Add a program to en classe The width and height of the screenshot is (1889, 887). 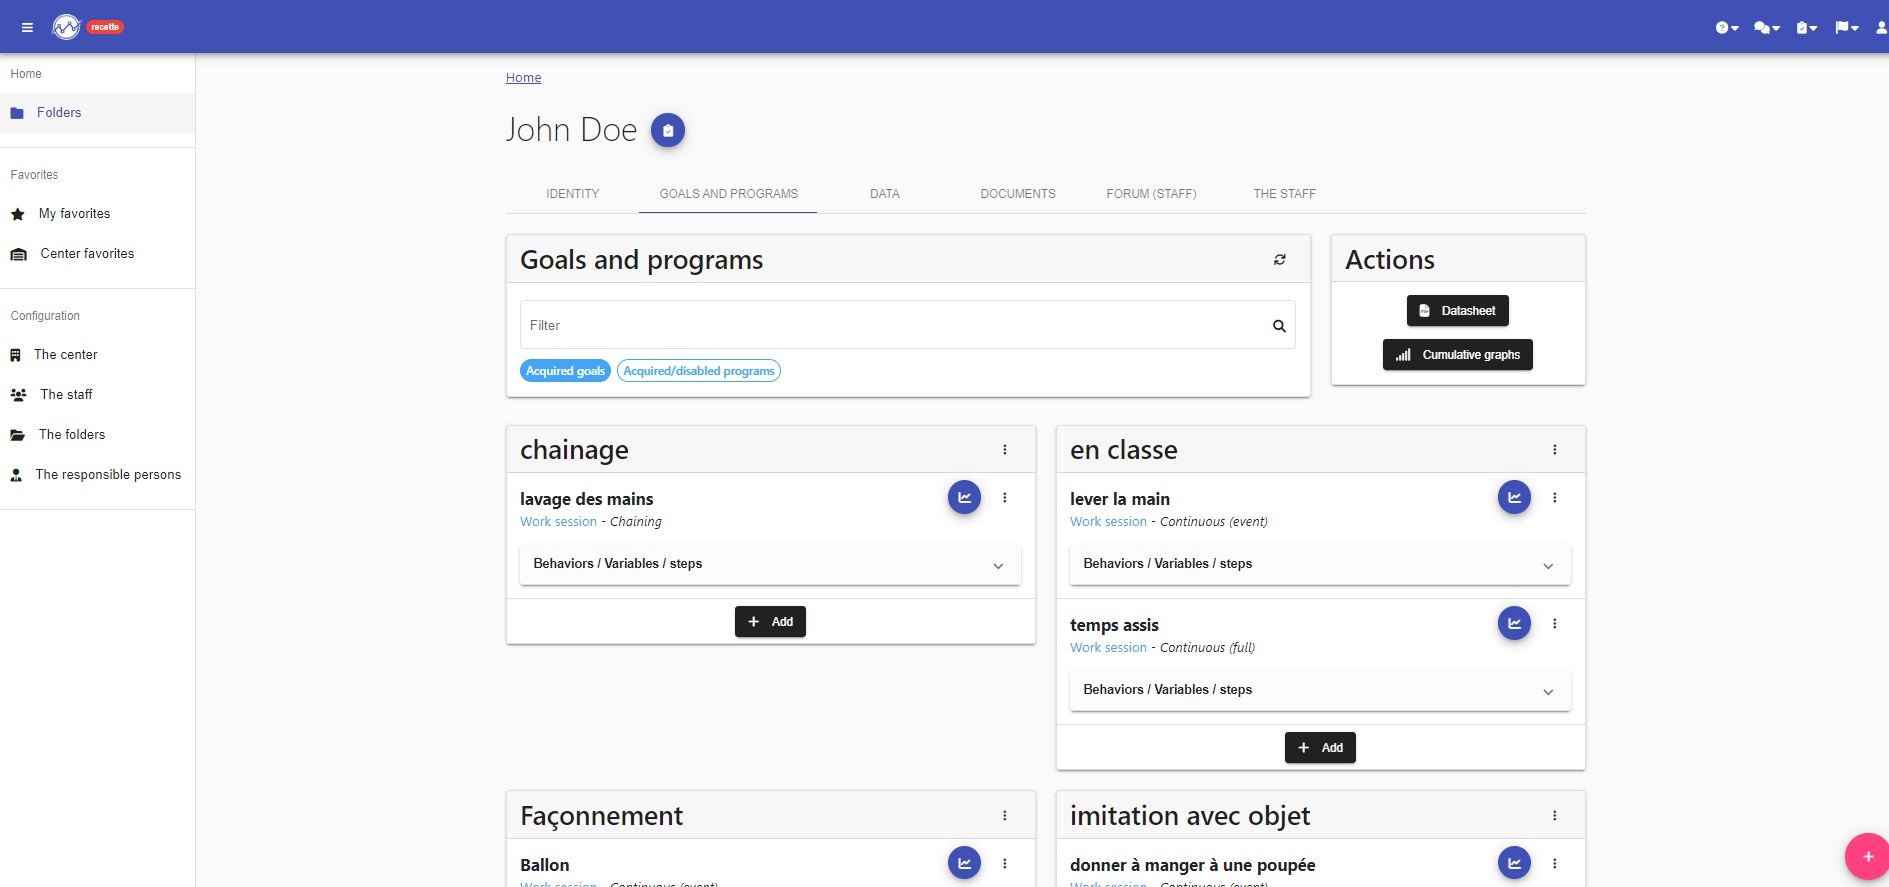(1320, 748)
